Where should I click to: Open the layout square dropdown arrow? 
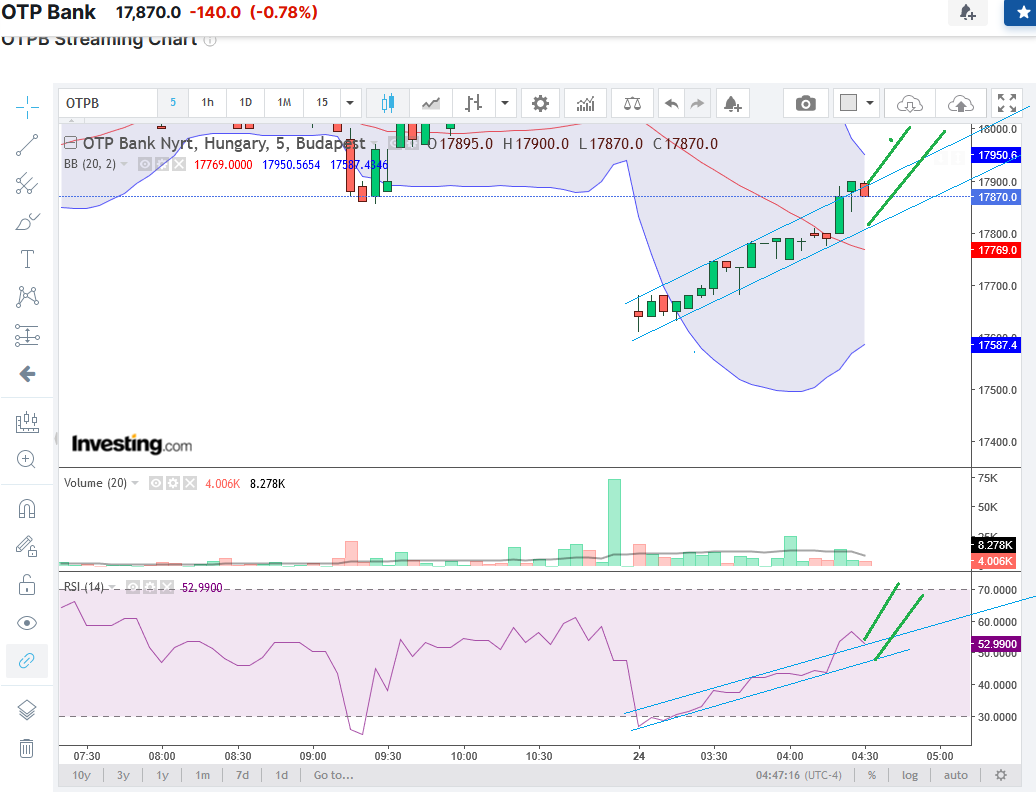(x=870, y=103)
